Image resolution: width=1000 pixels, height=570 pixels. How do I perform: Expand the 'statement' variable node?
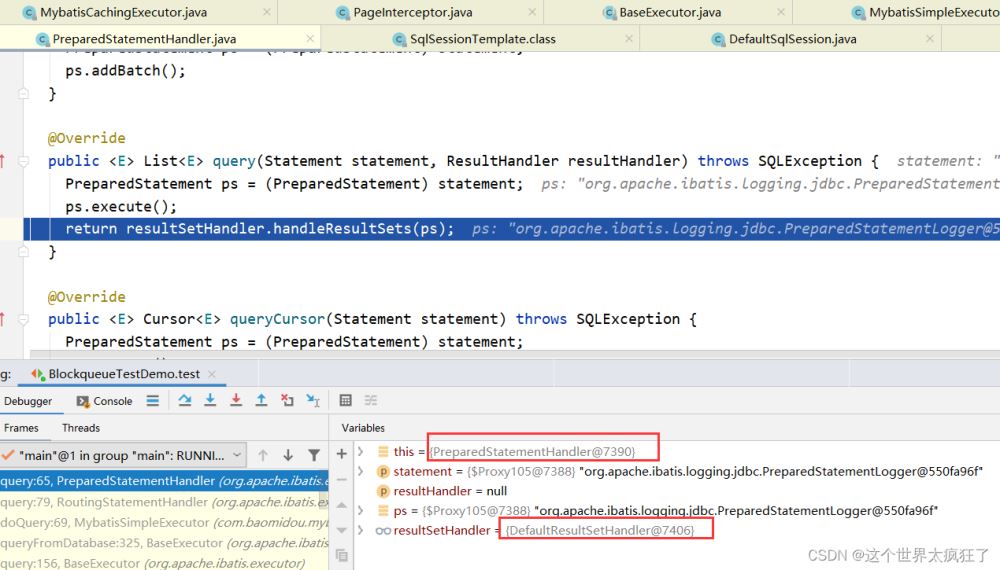pyautogui.click(x=361, y=471)
